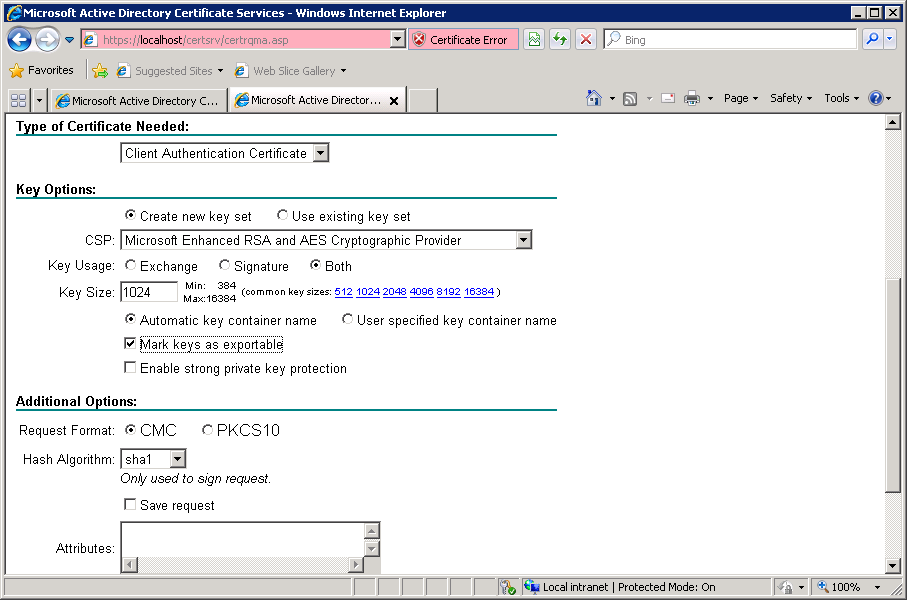Click the 8192 key size link

click(448, 292)
